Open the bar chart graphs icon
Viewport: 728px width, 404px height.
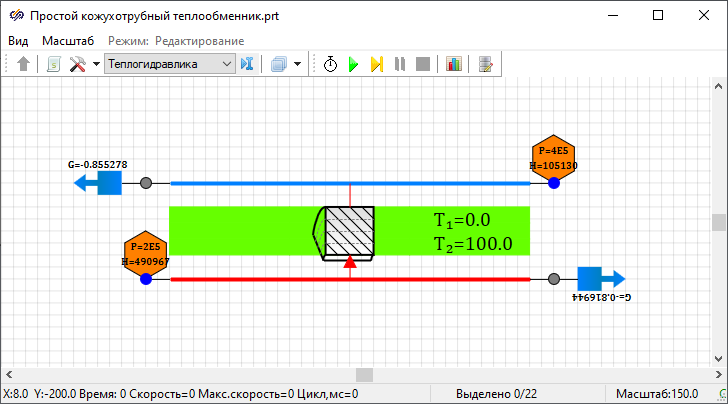click(x=454, y=64)
